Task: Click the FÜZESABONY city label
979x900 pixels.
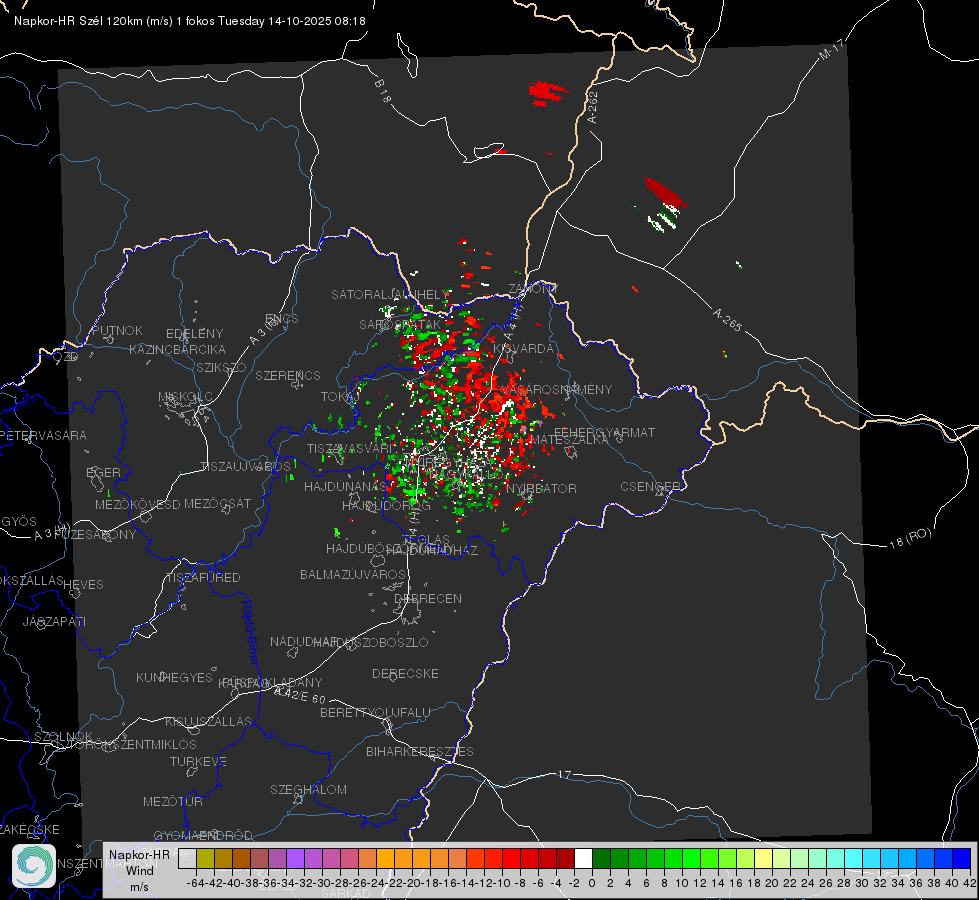Action: [94, 535]
